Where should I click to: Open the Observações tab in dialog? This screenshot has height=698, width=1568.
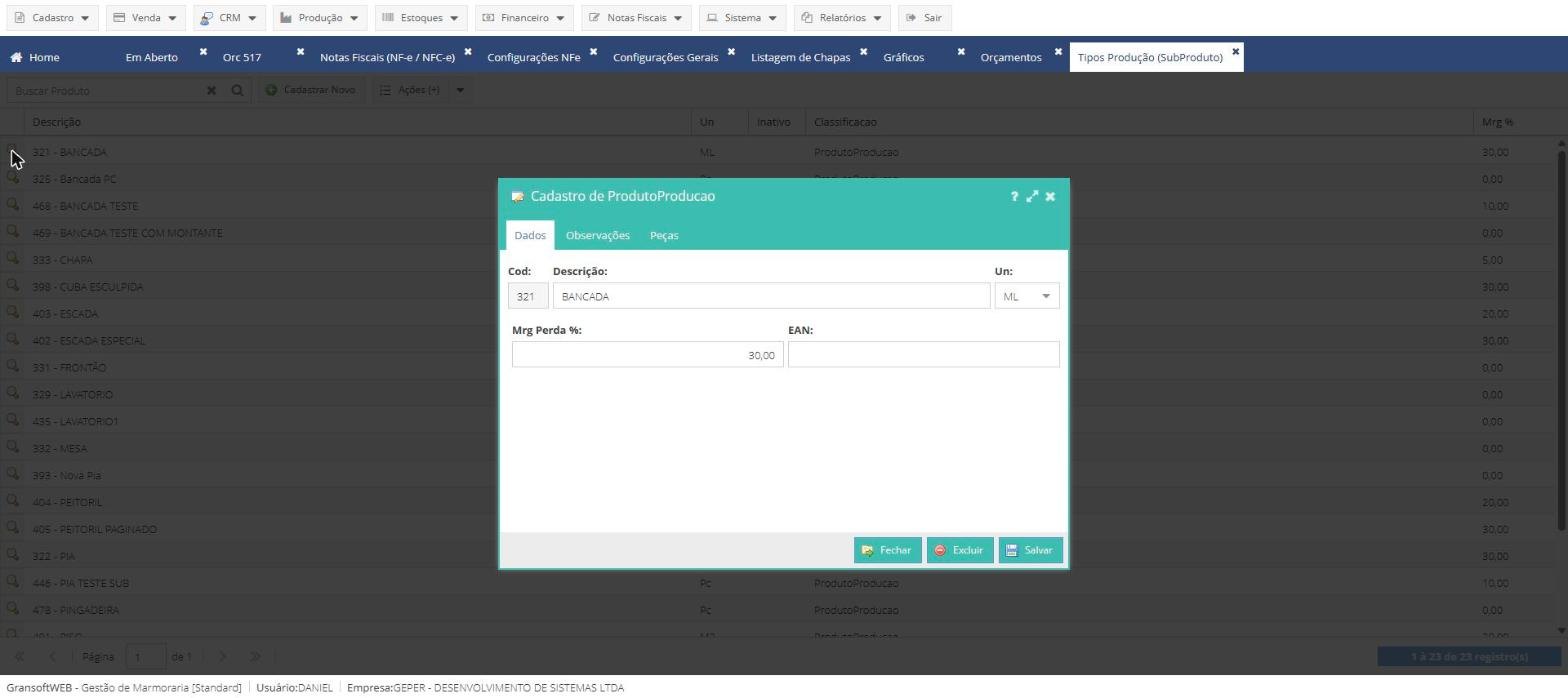pyautogui.click(x=597, y=235)
